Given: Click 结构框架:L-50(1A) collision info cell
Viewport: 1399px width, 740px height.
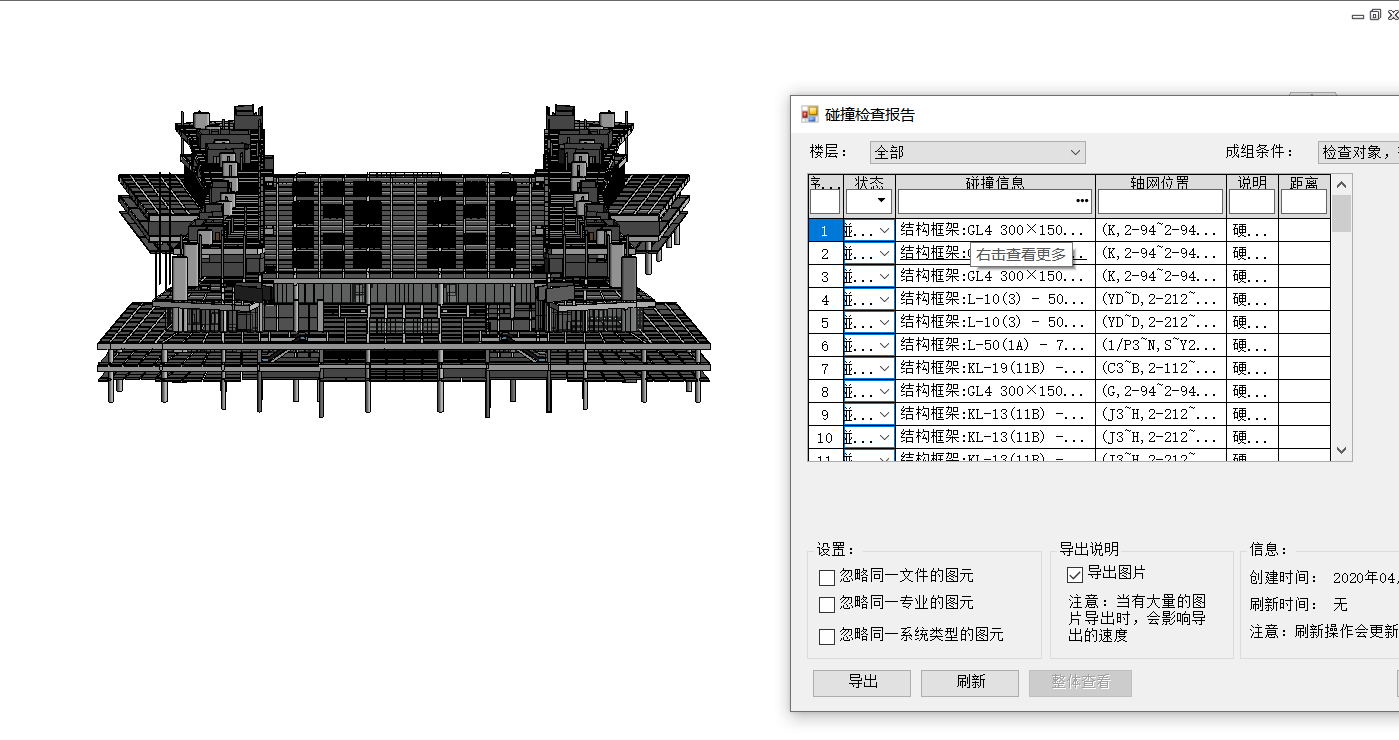Looking at the screenshot, I should click(995, 345).
